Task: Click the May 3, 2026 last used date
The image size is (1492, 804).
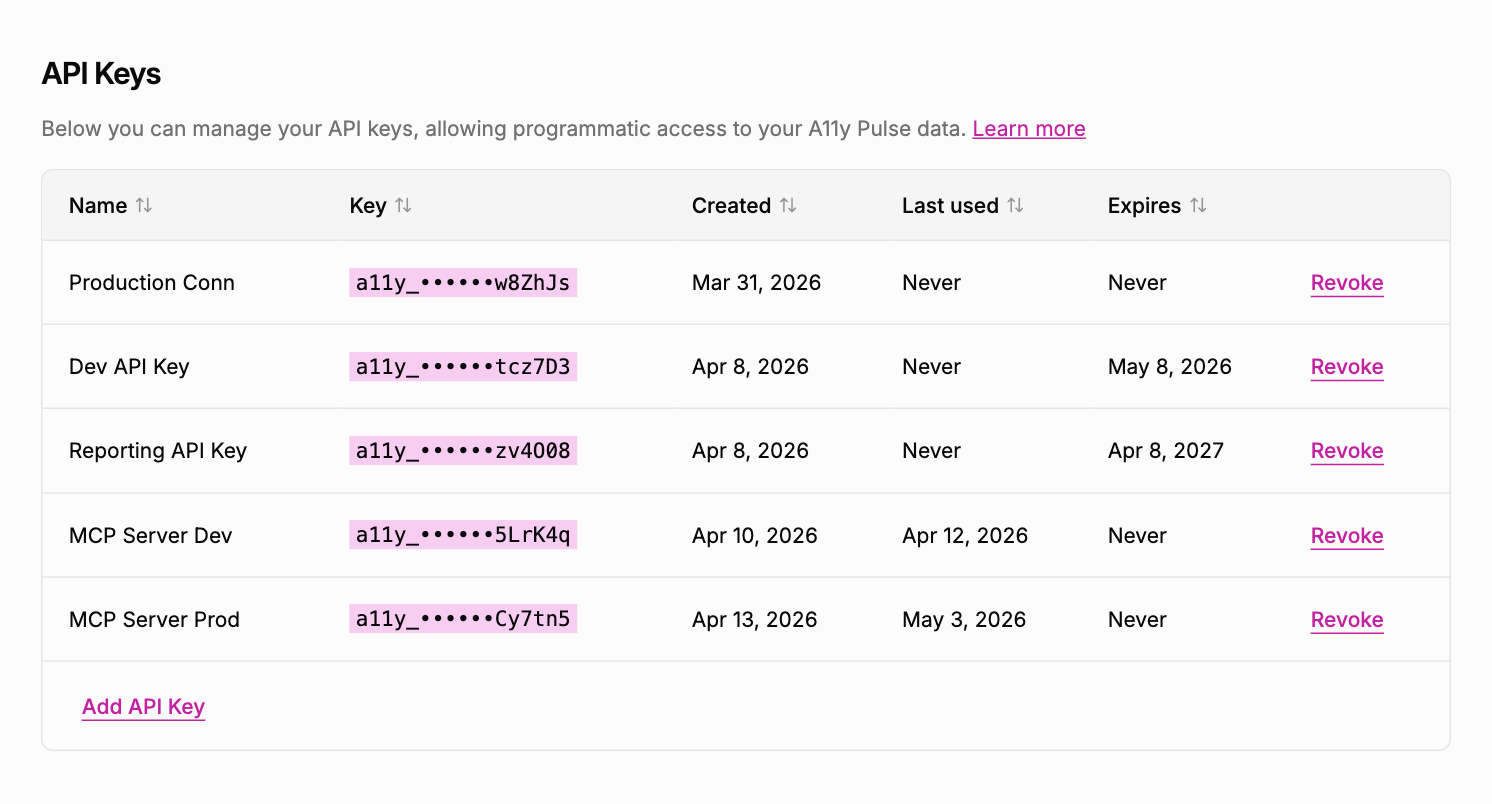Action: (964, 620)
